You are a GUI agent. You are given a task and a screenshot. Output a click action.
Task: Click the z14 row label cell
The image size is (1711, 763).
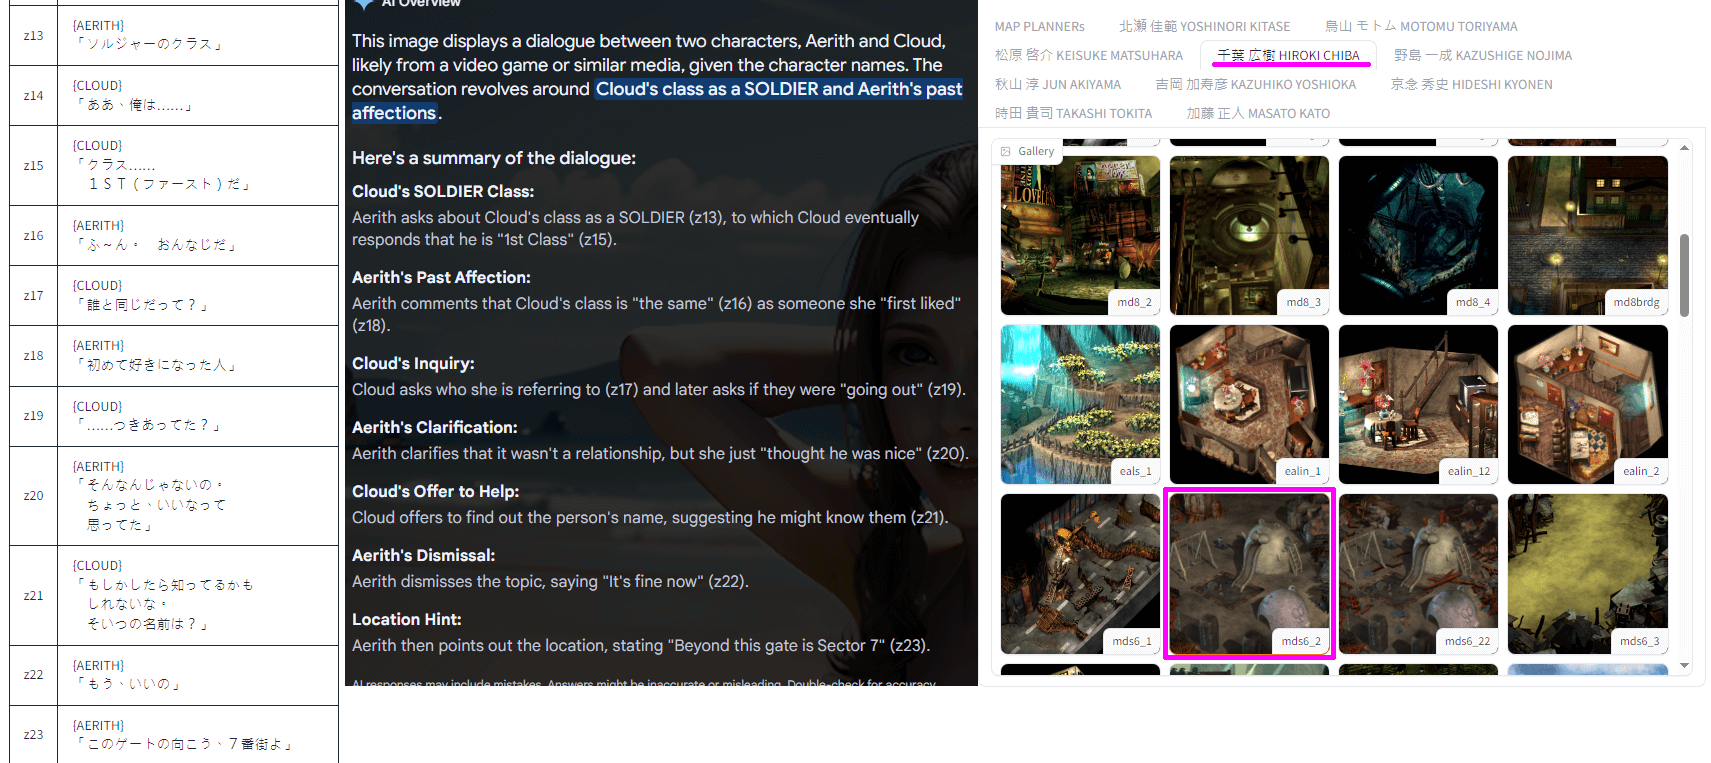[x=33, y=95]
